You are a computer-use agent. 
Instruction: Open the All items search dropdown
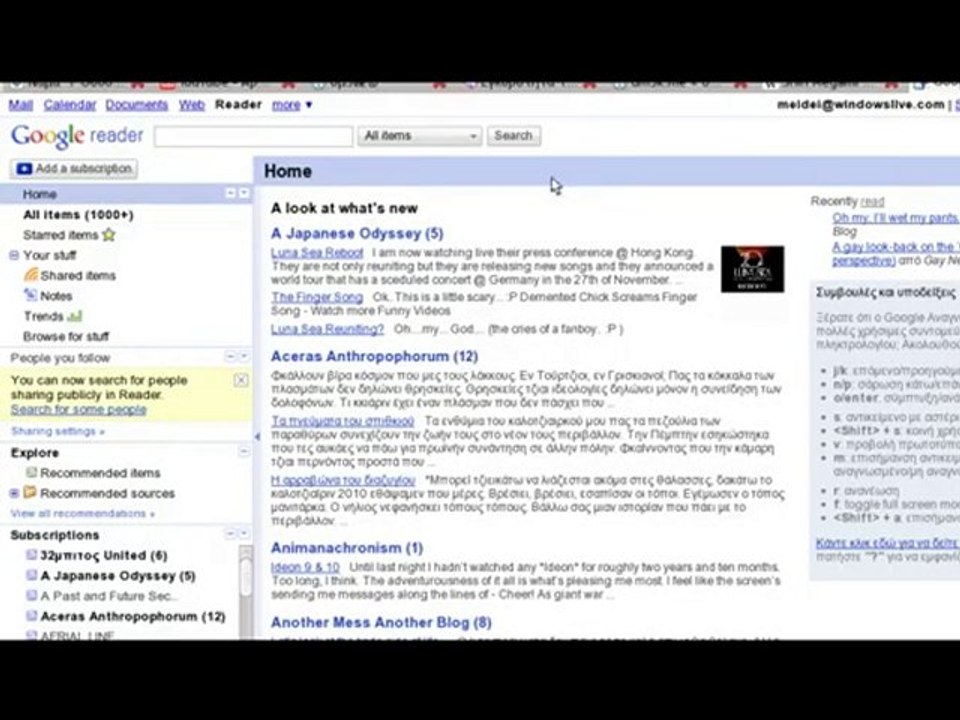coord(420,136)
